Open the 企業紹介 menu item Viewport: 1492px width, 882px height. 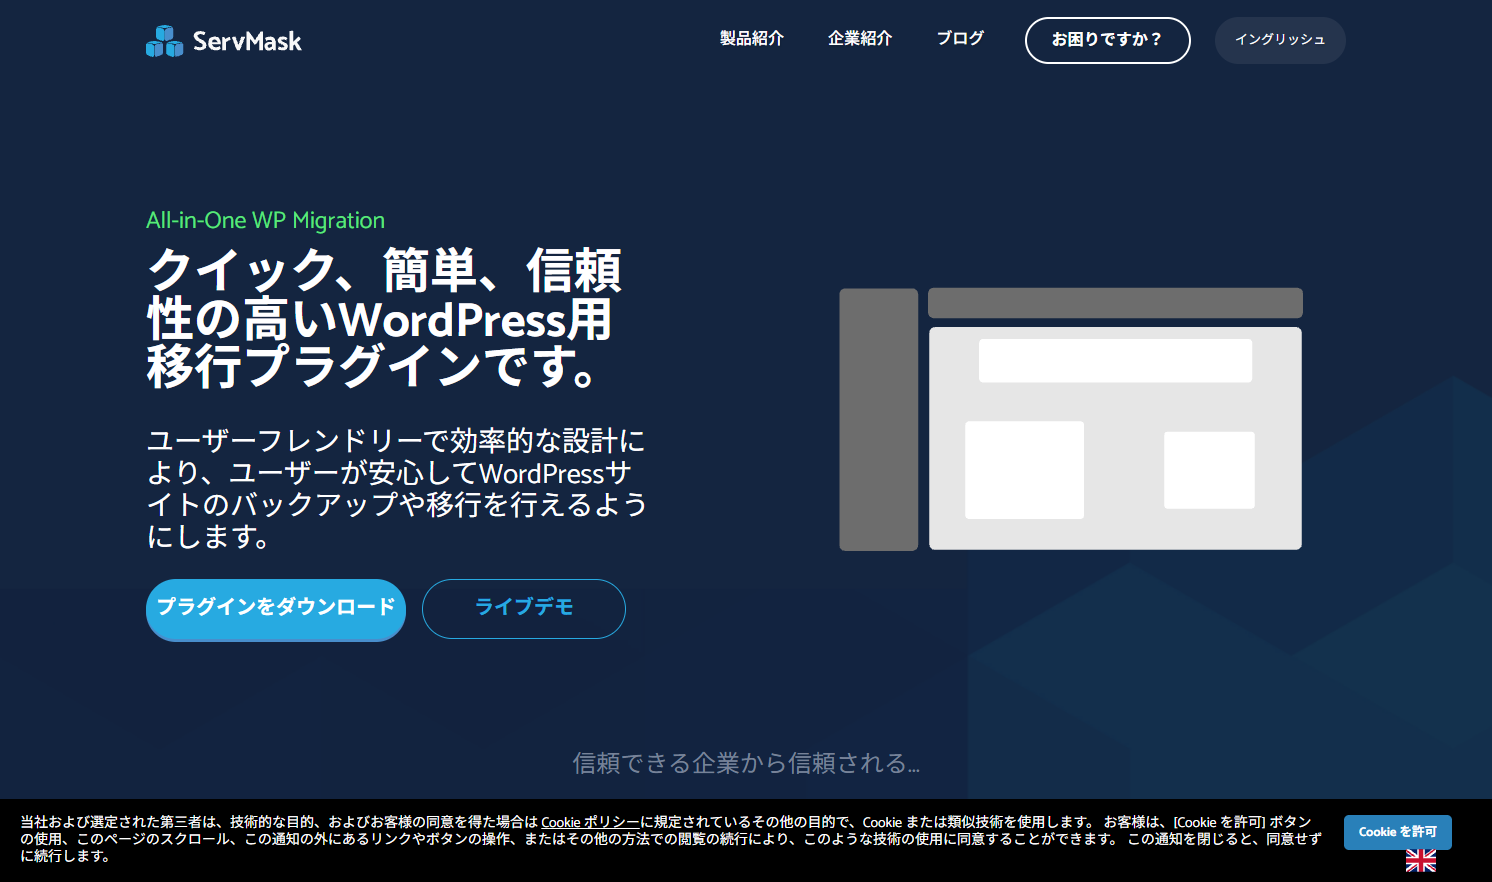[860, 38]
